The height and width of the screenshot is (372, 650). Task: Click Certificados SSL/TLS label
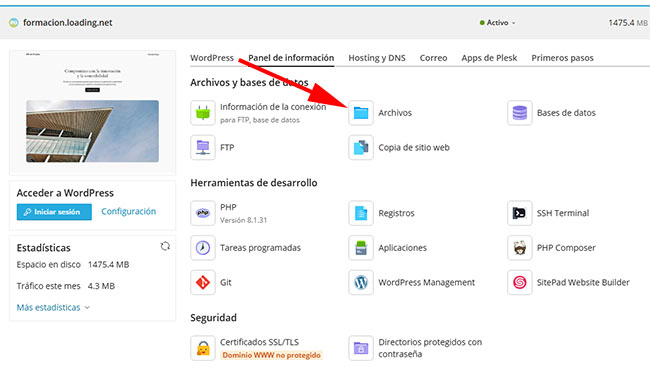pos(259,342)
